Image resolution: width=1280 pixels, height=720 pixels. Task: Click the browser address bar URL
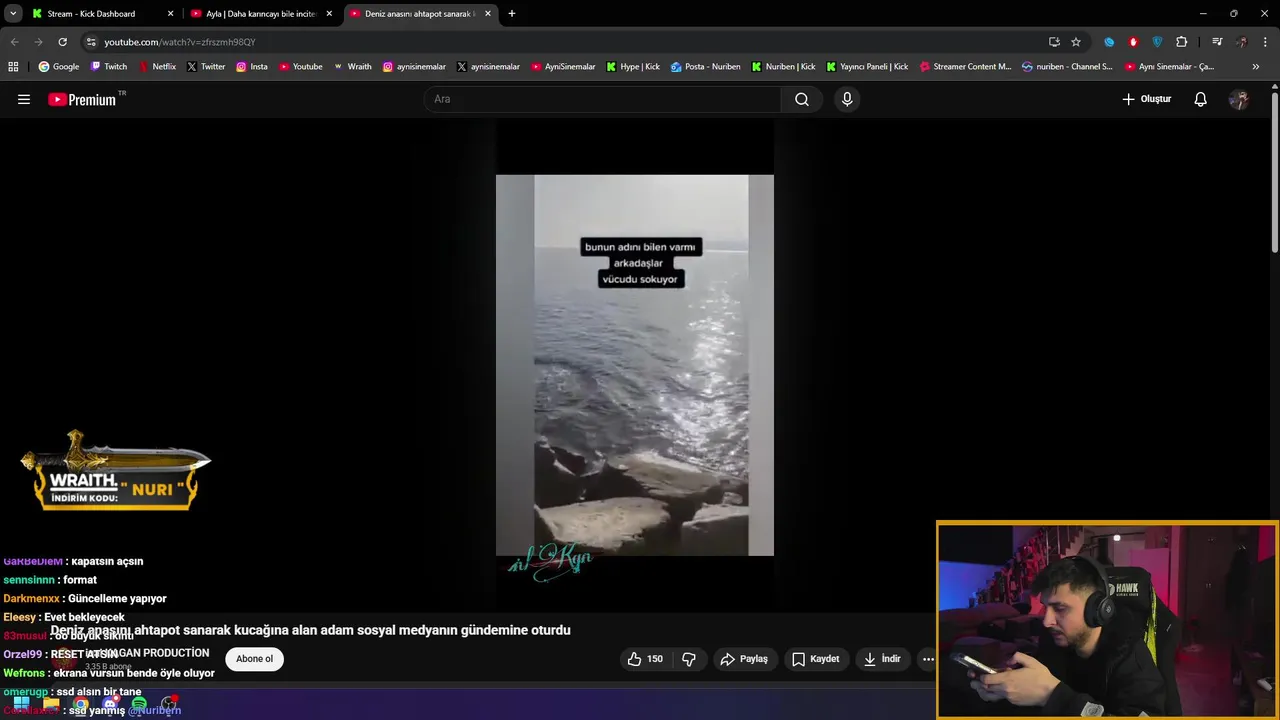[x=180, y=42]
